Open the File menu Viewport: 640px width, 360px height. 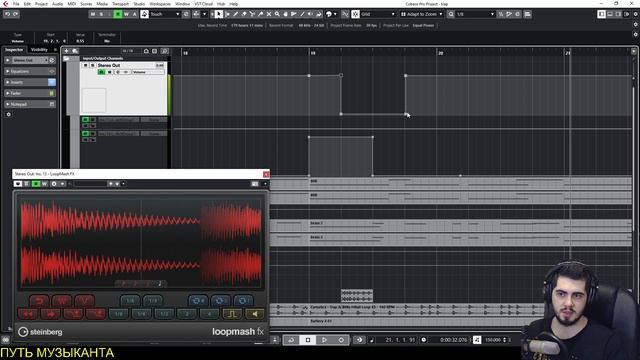pyautogui.click(x=16, y=4)
